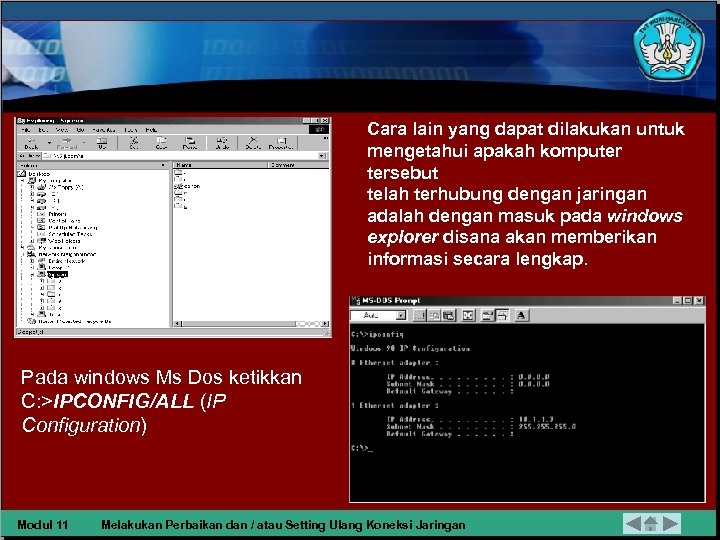Screen dimensions: 720x540
Task: Open the Go menu in Explorer
Action: 80,130
